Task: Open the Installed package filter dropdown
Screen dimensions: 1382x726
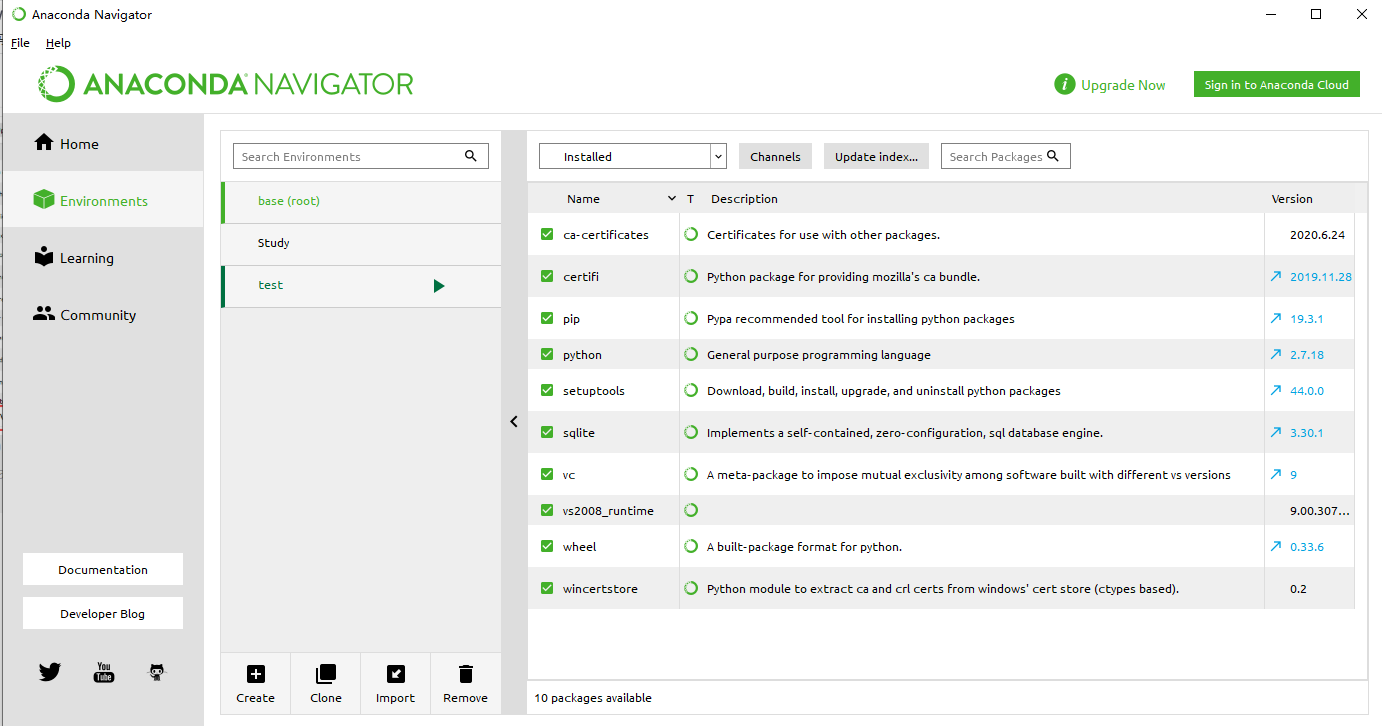Action: click(632, 156)
